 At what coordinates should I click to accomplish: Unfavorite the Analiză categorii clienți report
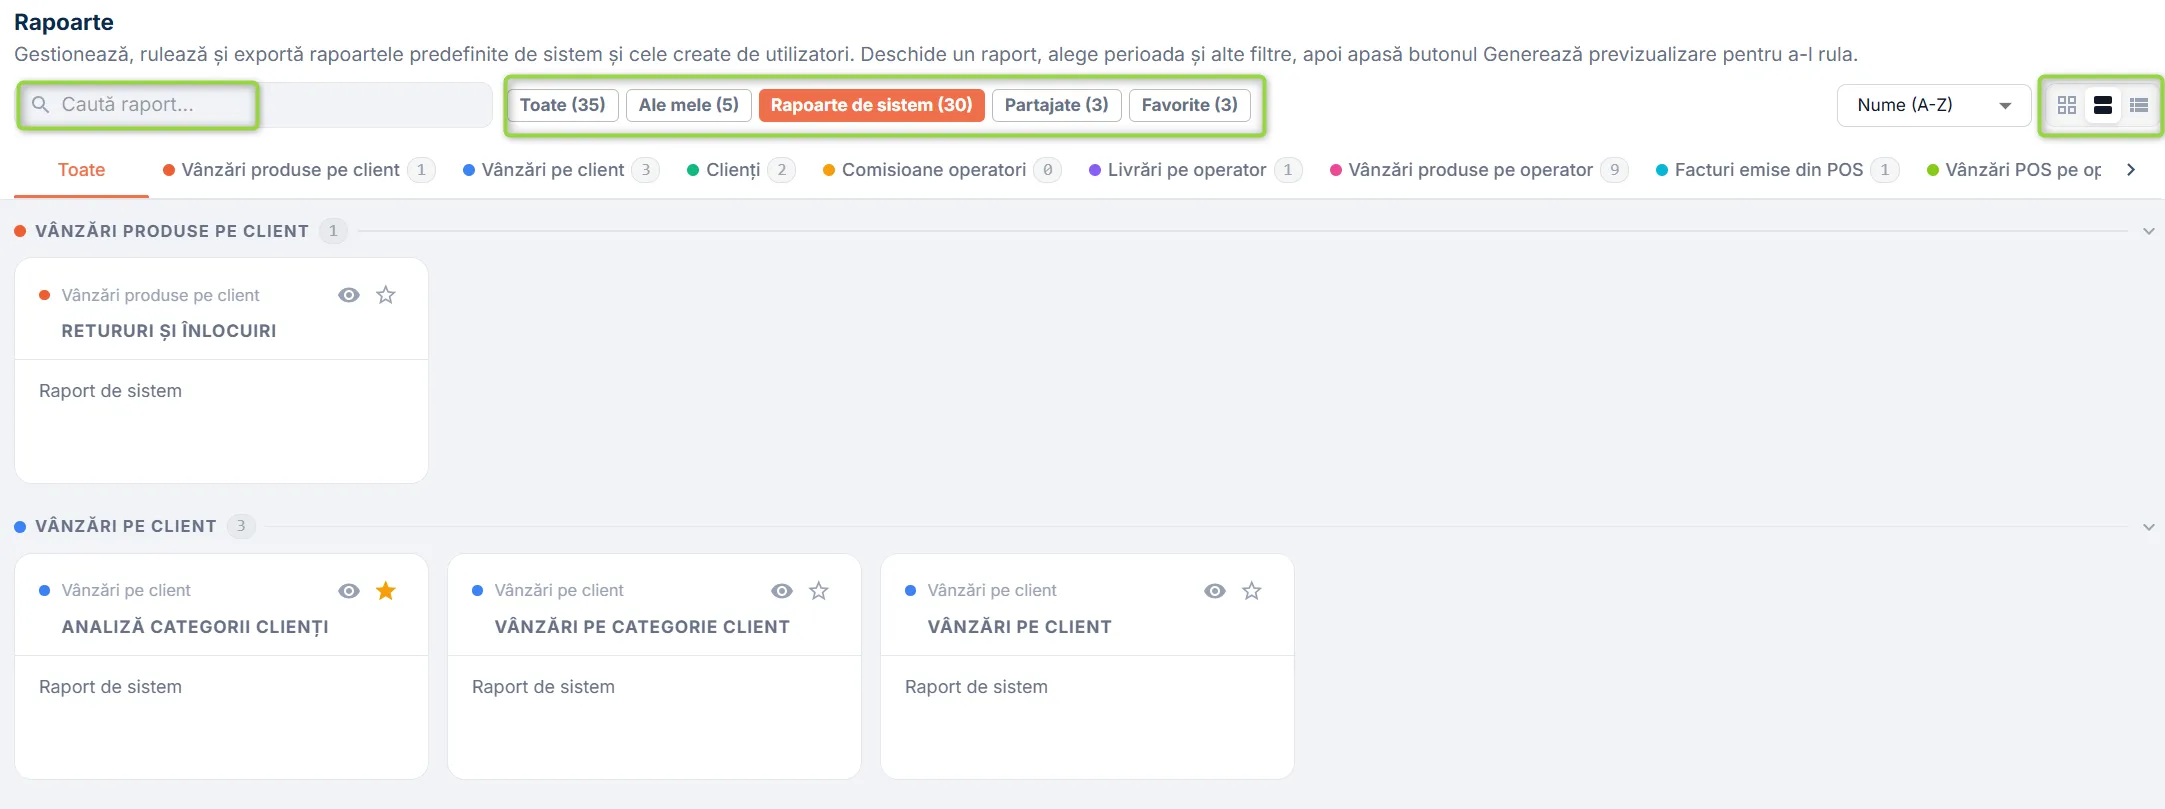click(x=386, y=591)
